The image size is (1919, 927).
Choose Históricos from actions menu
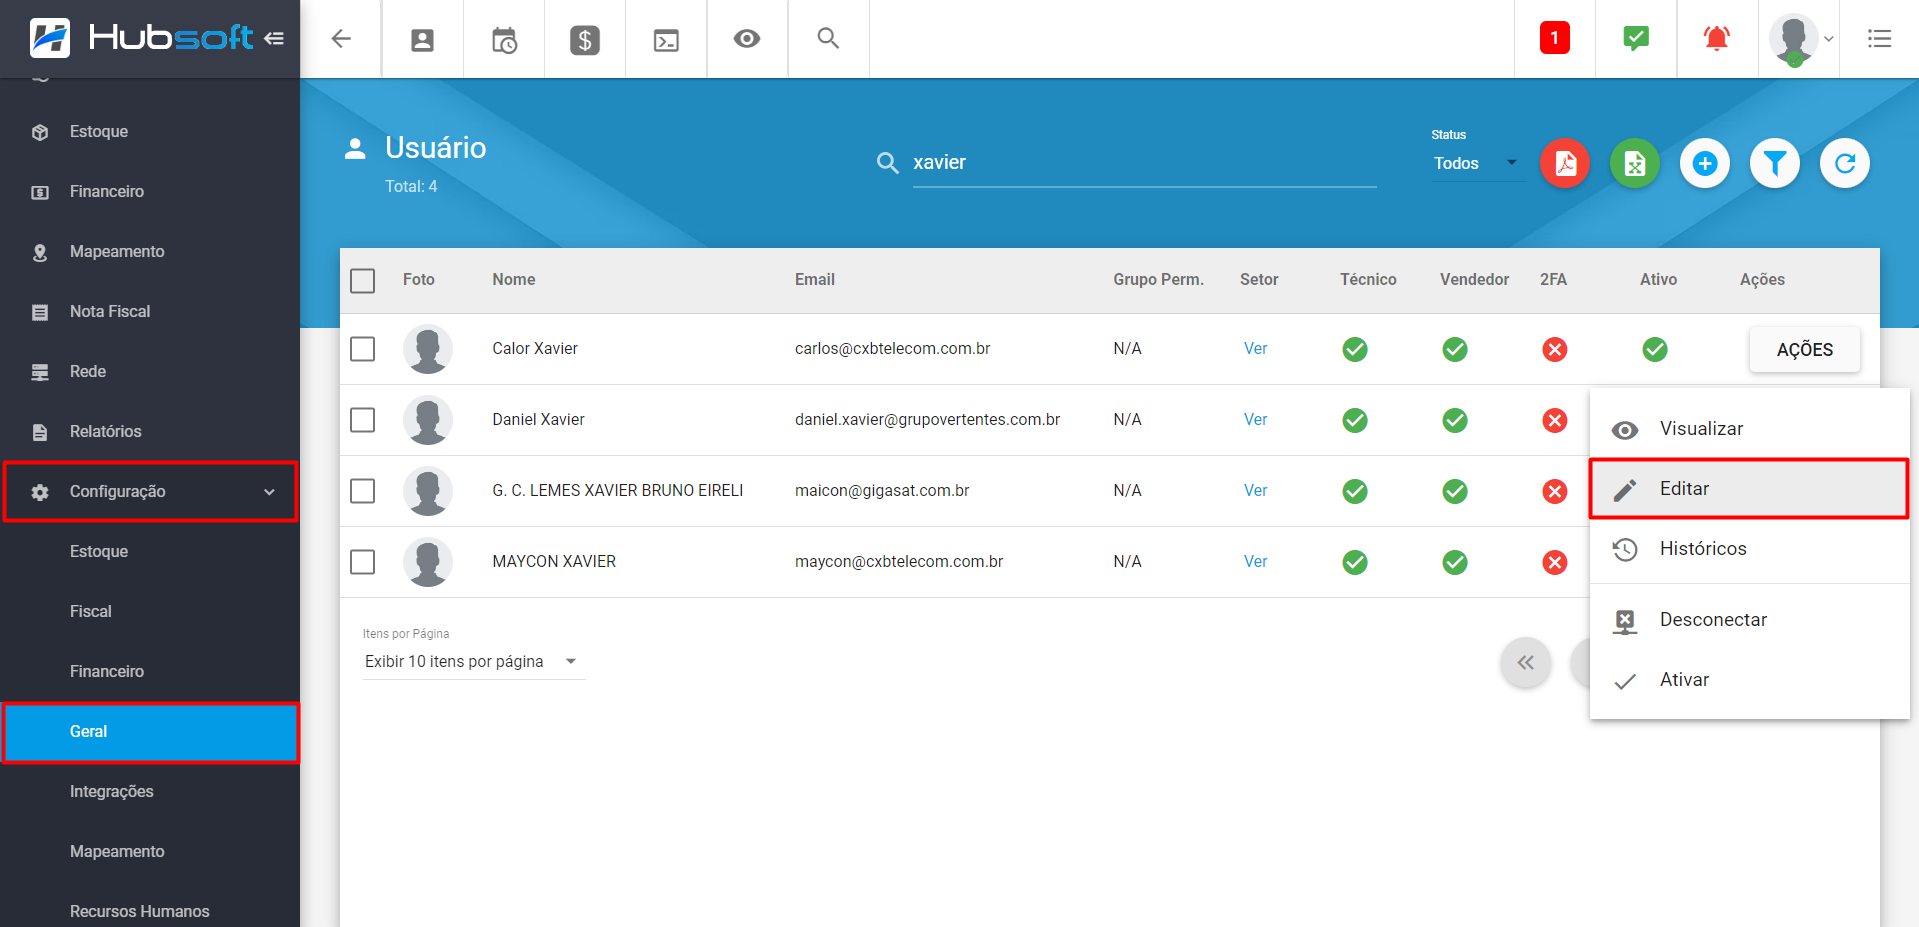point(1749,549)
